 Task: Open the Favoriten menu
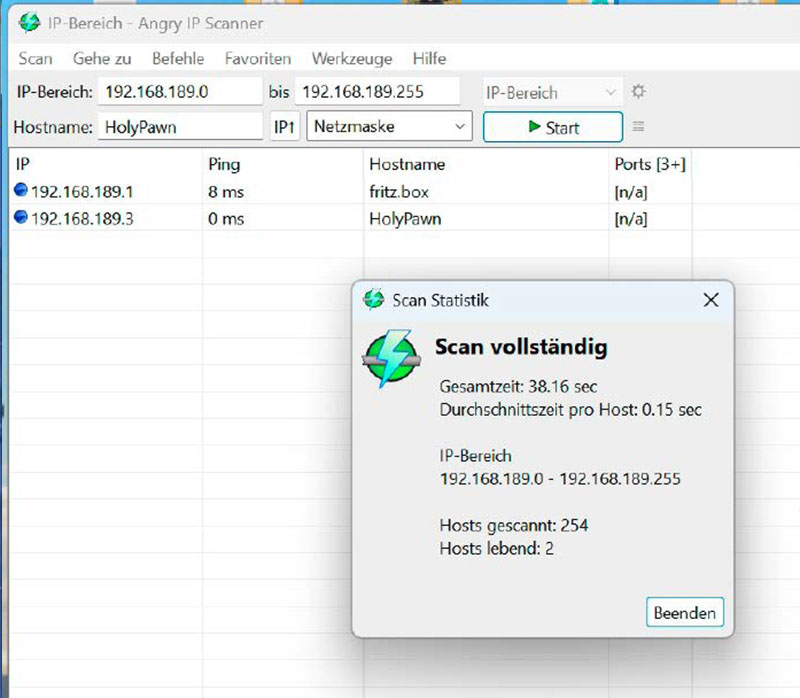[257, 59]
